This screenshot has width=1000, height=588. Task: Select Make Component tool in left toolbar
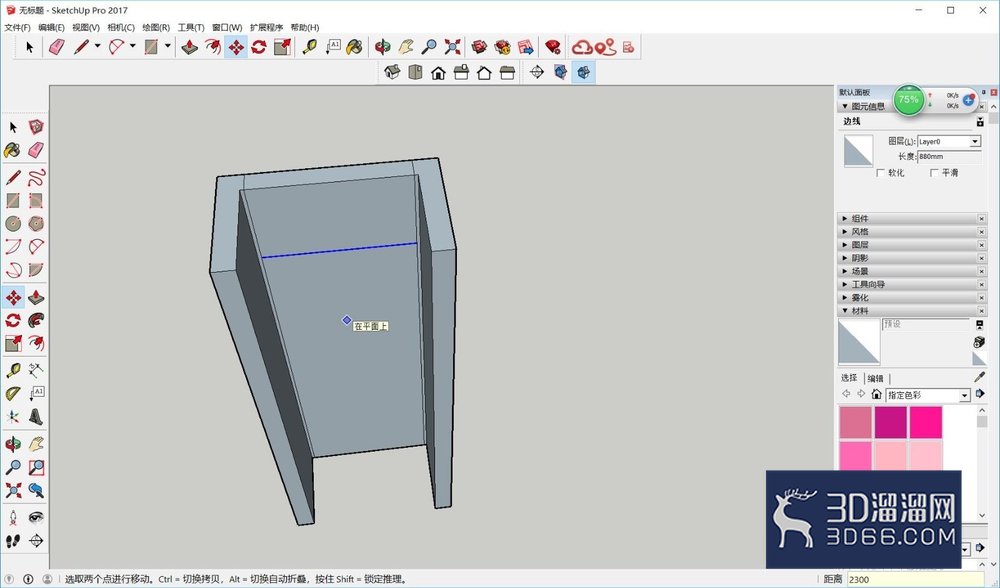(36, 127)
